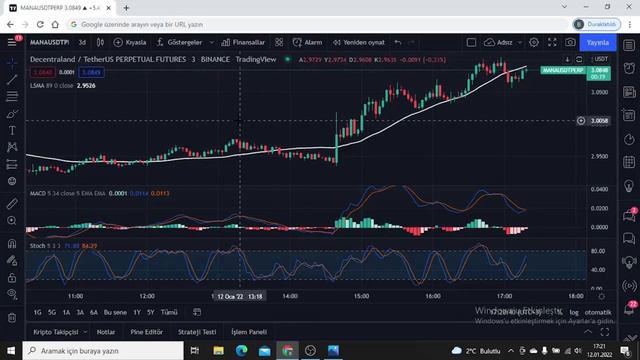Switch to the Pine Editör tab

click(x=147, y=332)
